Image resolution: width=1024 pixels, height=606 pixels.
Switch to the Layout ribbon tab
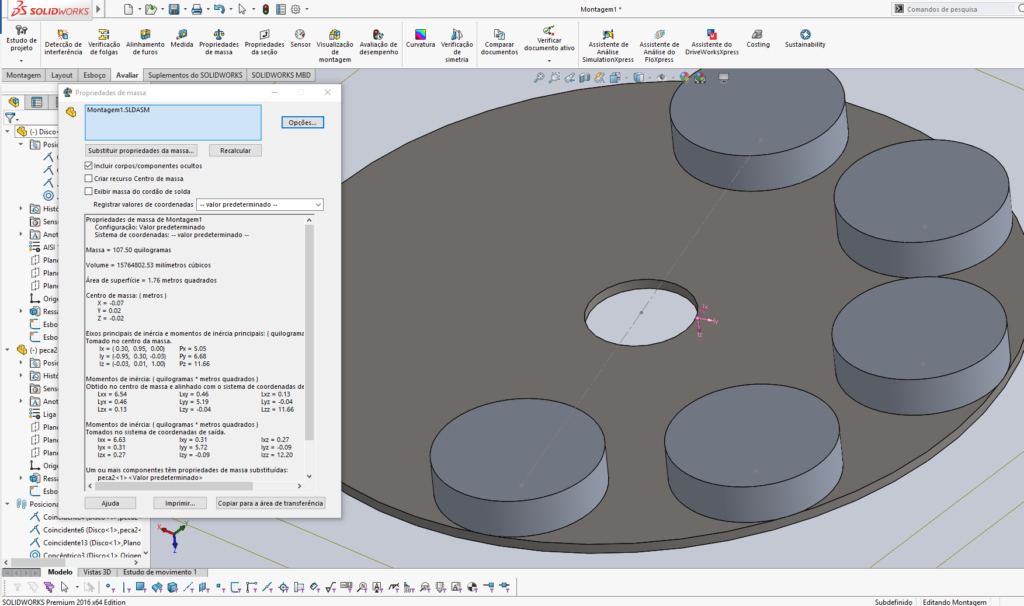click(x=62, y=75)
